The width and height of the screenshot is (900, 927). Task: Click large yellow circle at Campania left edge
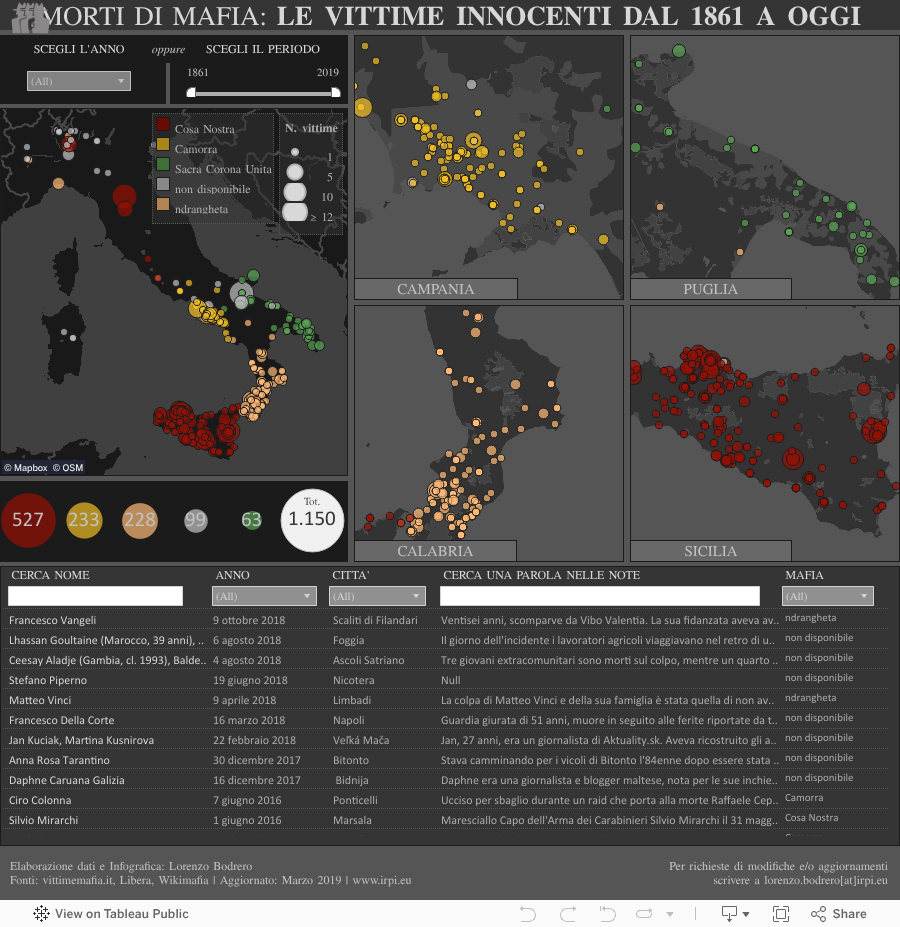pos(362,107)
